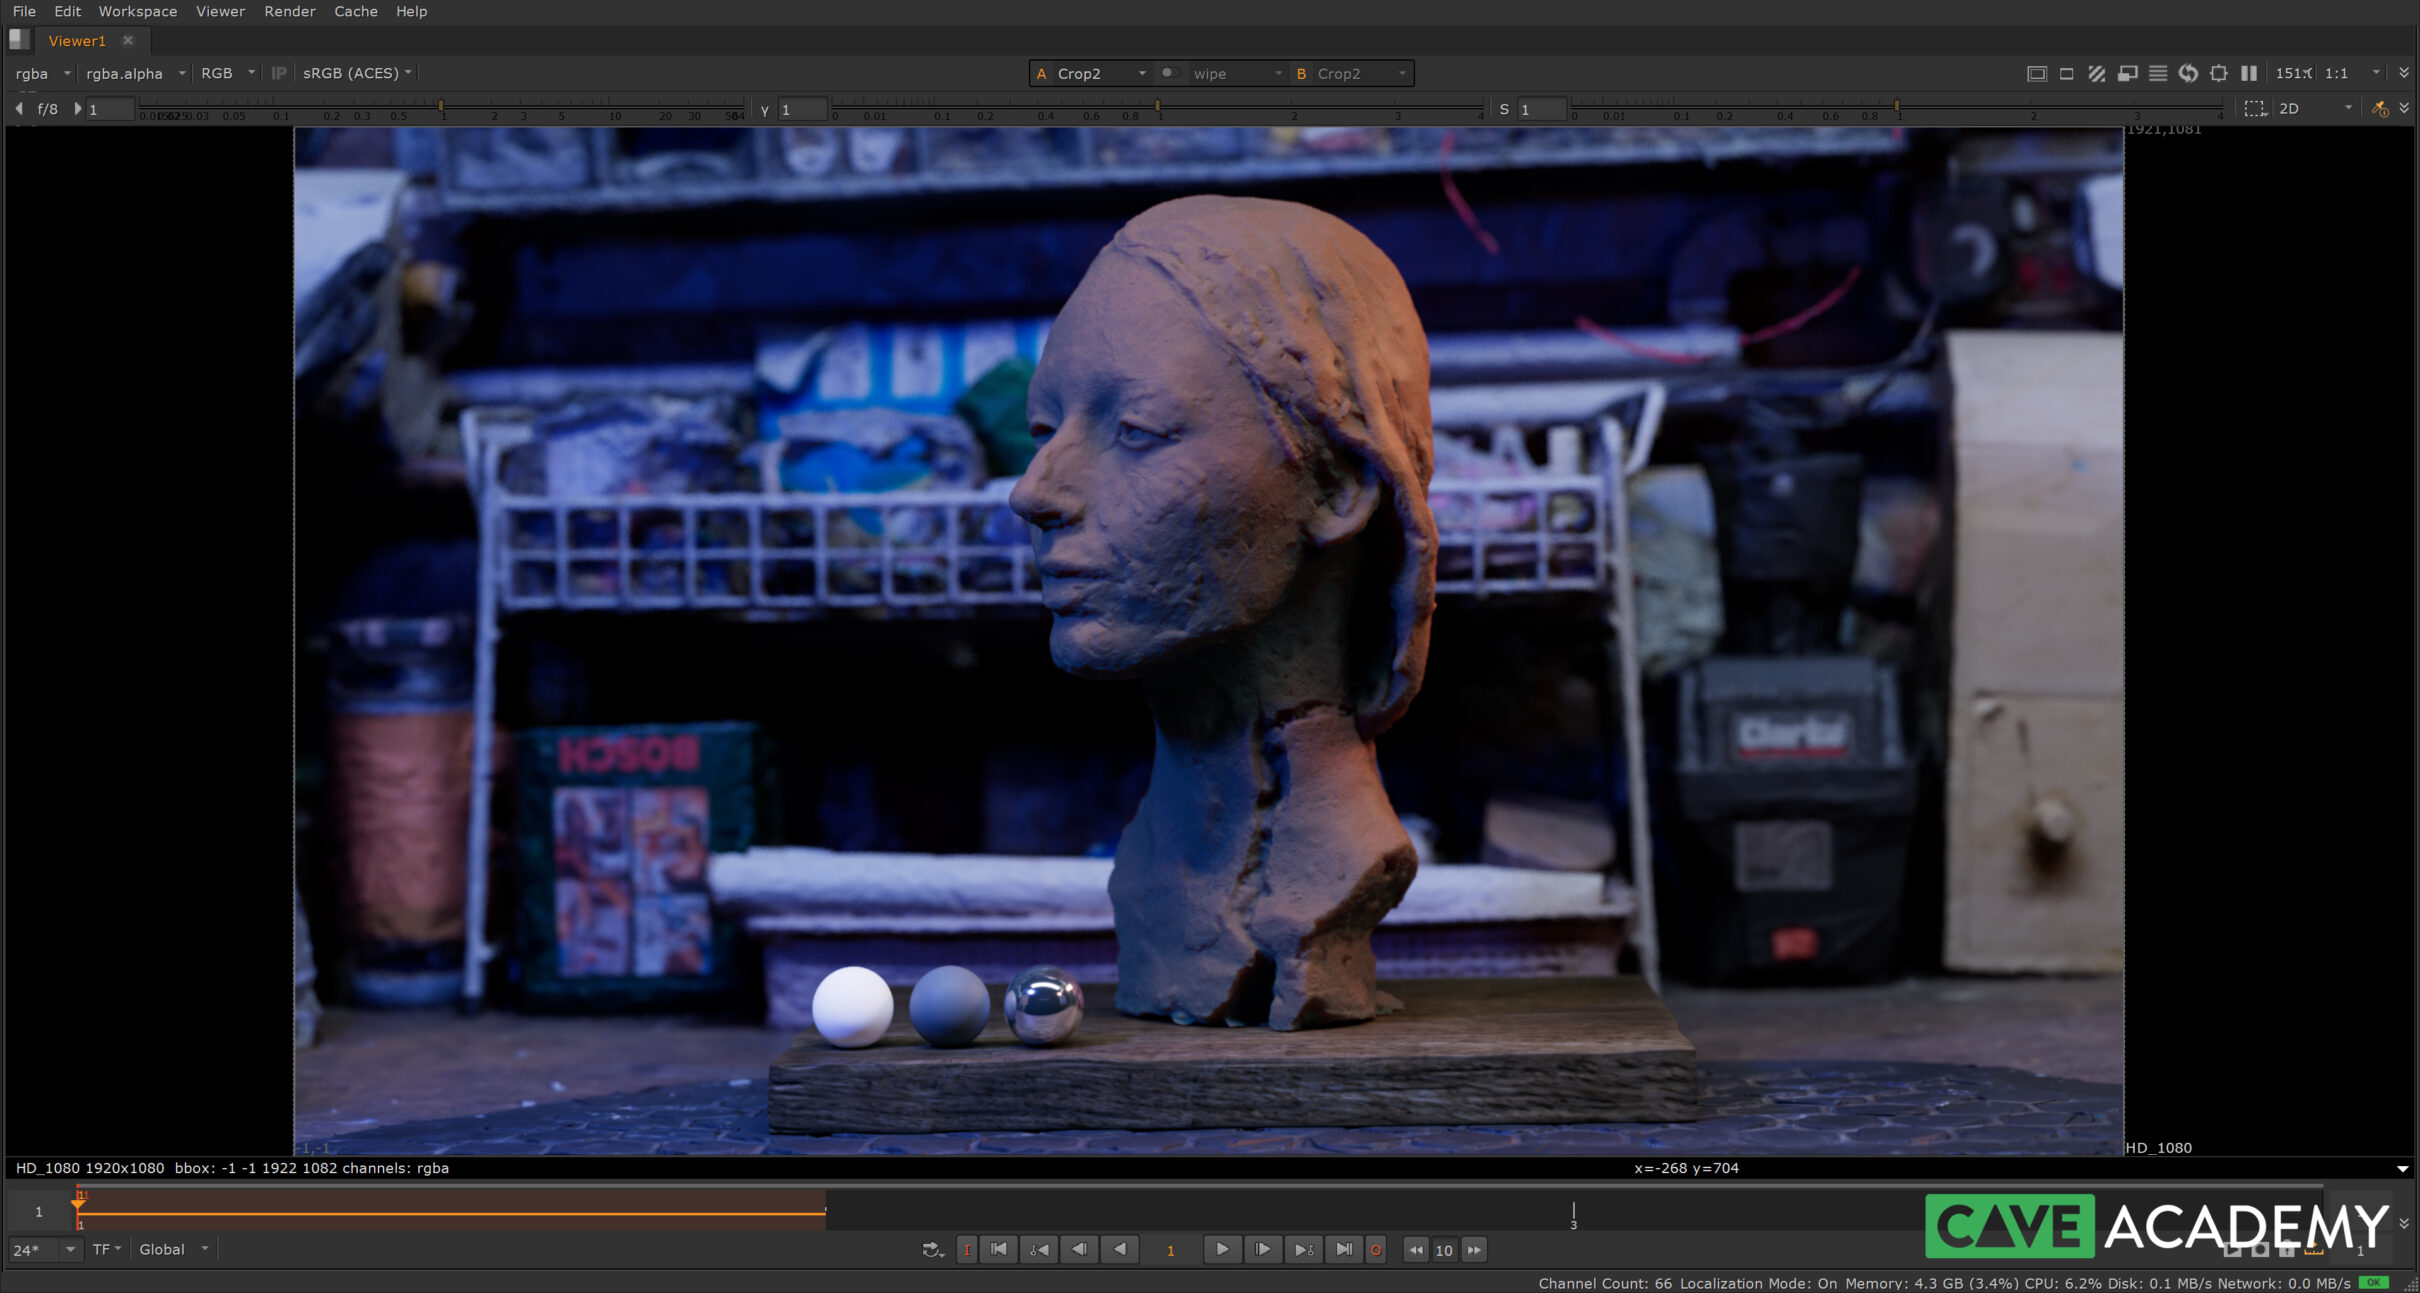The width and height of the screenshot is (2420, 1293).
Task: Toggle the wipe control switch
Action: coord(1169,73)
